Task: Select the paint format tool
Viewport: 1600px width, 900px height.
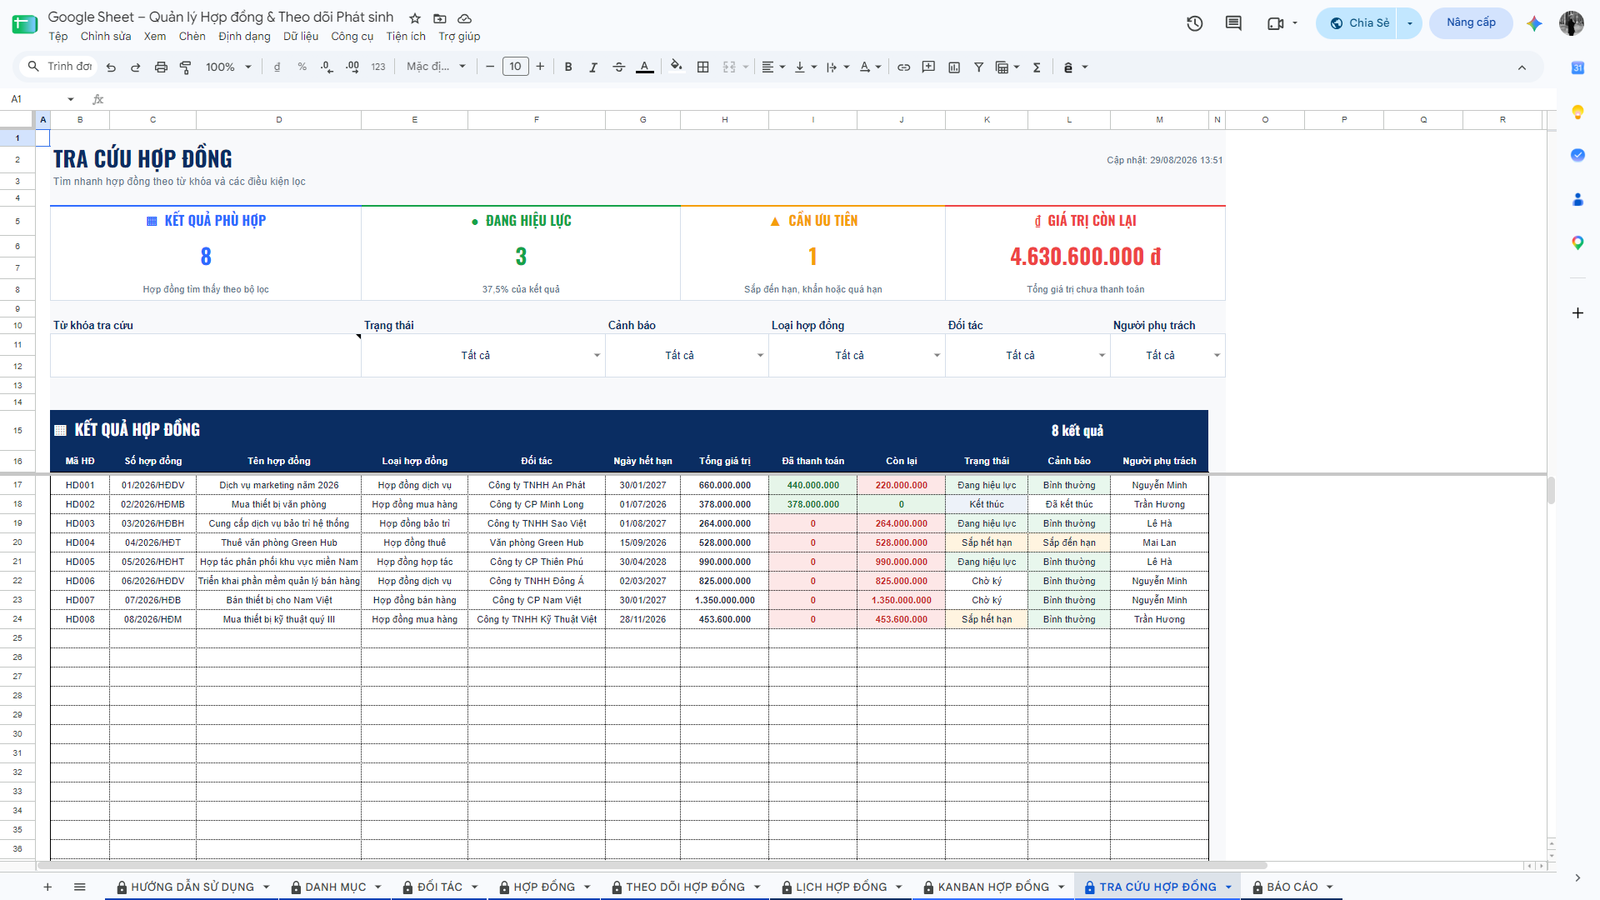Action: pos(185,67)
